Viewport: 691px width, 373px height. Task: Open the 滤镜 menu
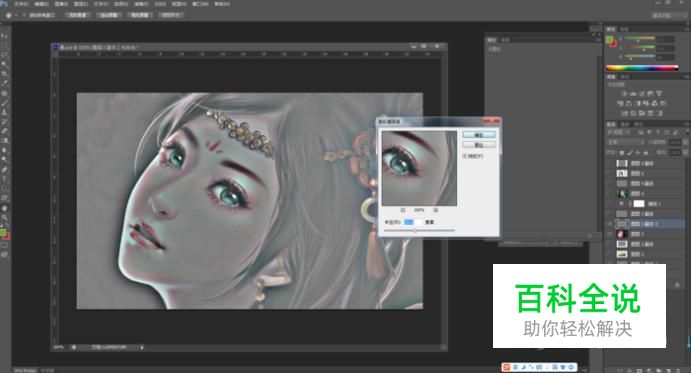[x=141, y=4]
